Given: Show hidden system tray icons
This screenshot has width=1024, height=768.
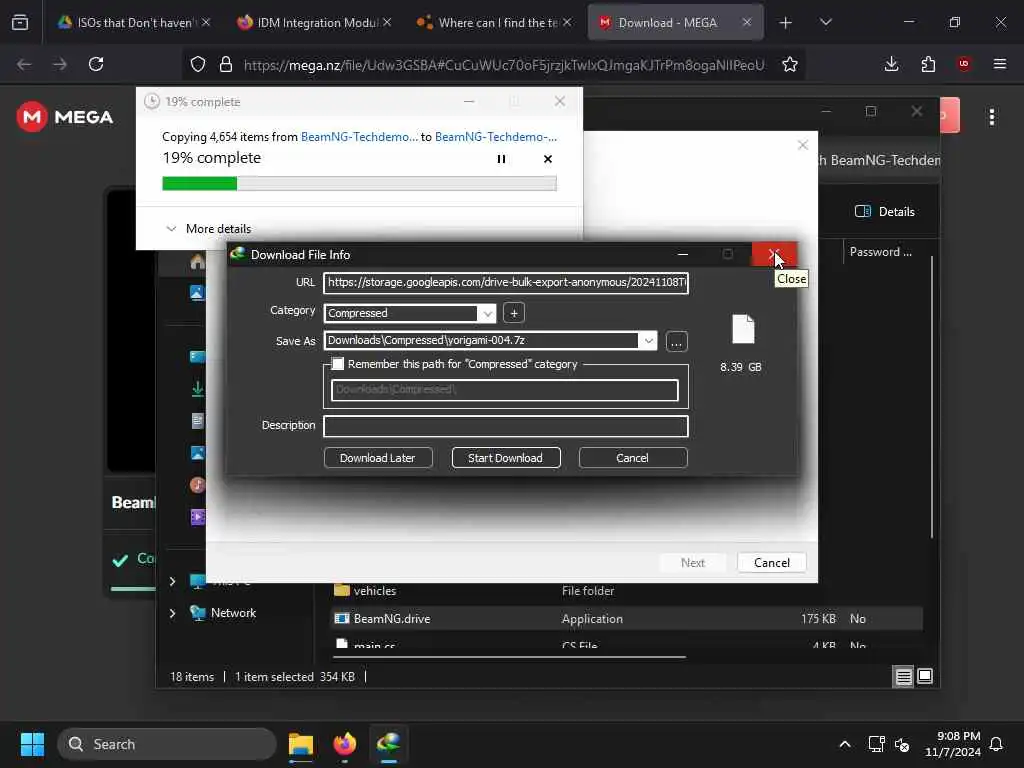Looking at the screenshot, I should (844, 744).
